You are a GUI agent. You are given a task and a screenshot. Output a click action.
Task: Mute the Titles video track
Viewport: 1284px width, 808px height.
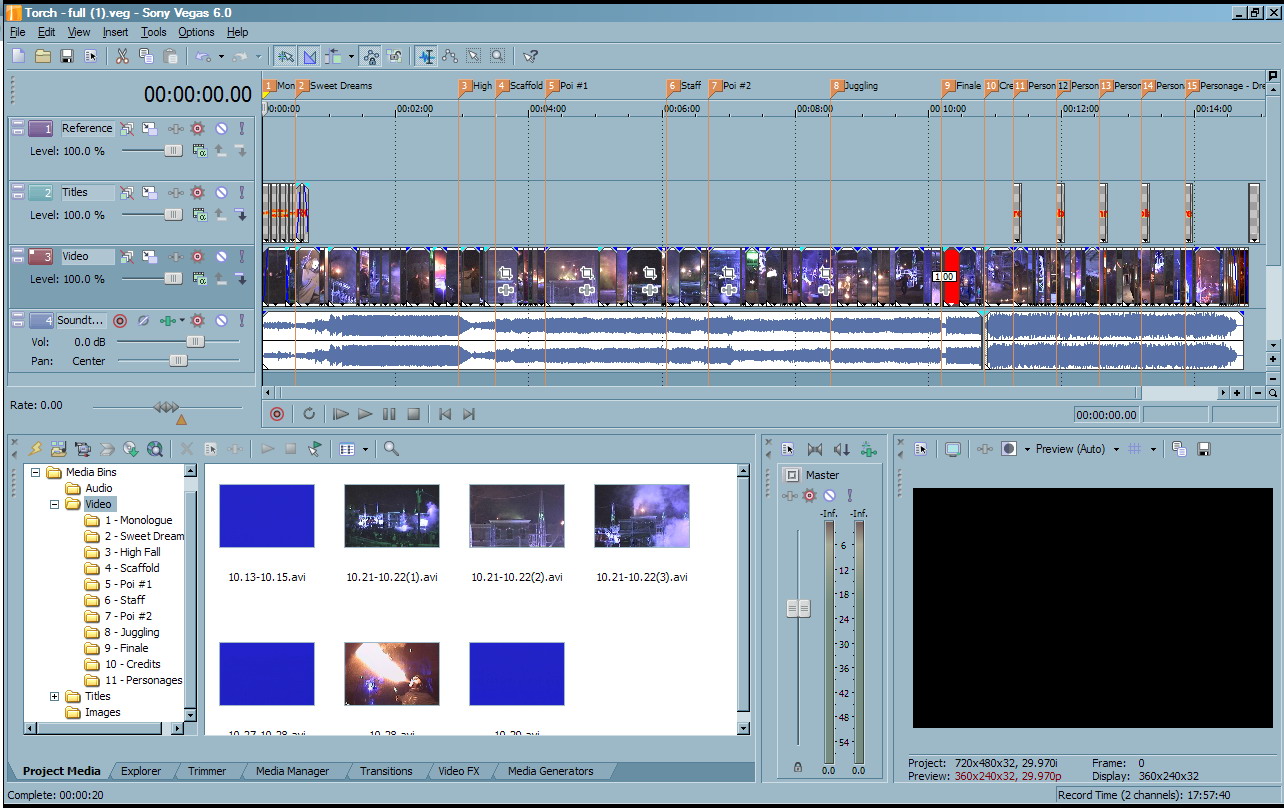221,193
